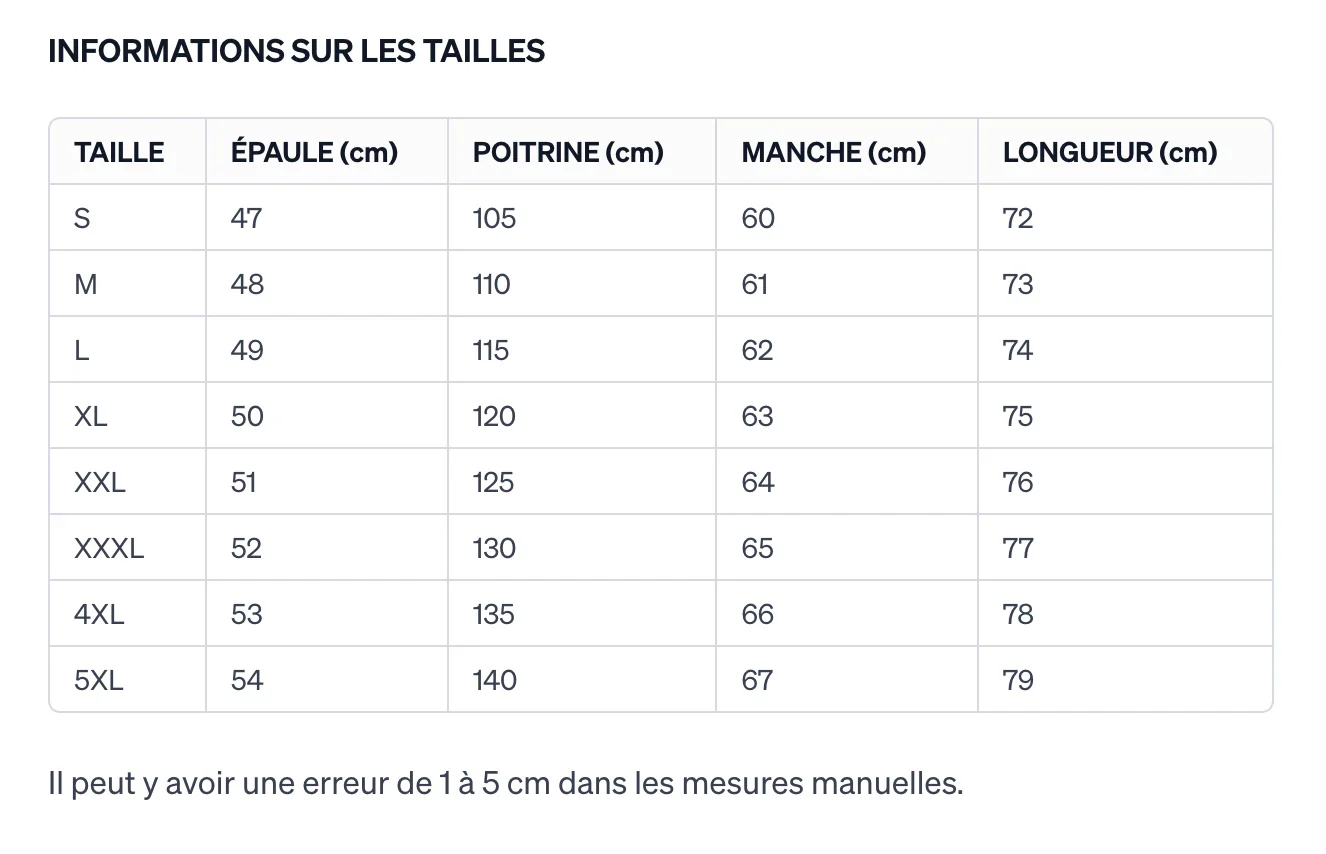Screen dimensions: 1326x854
Task: Select shoulder value 47 for size S
Action: tap(246, 218)
